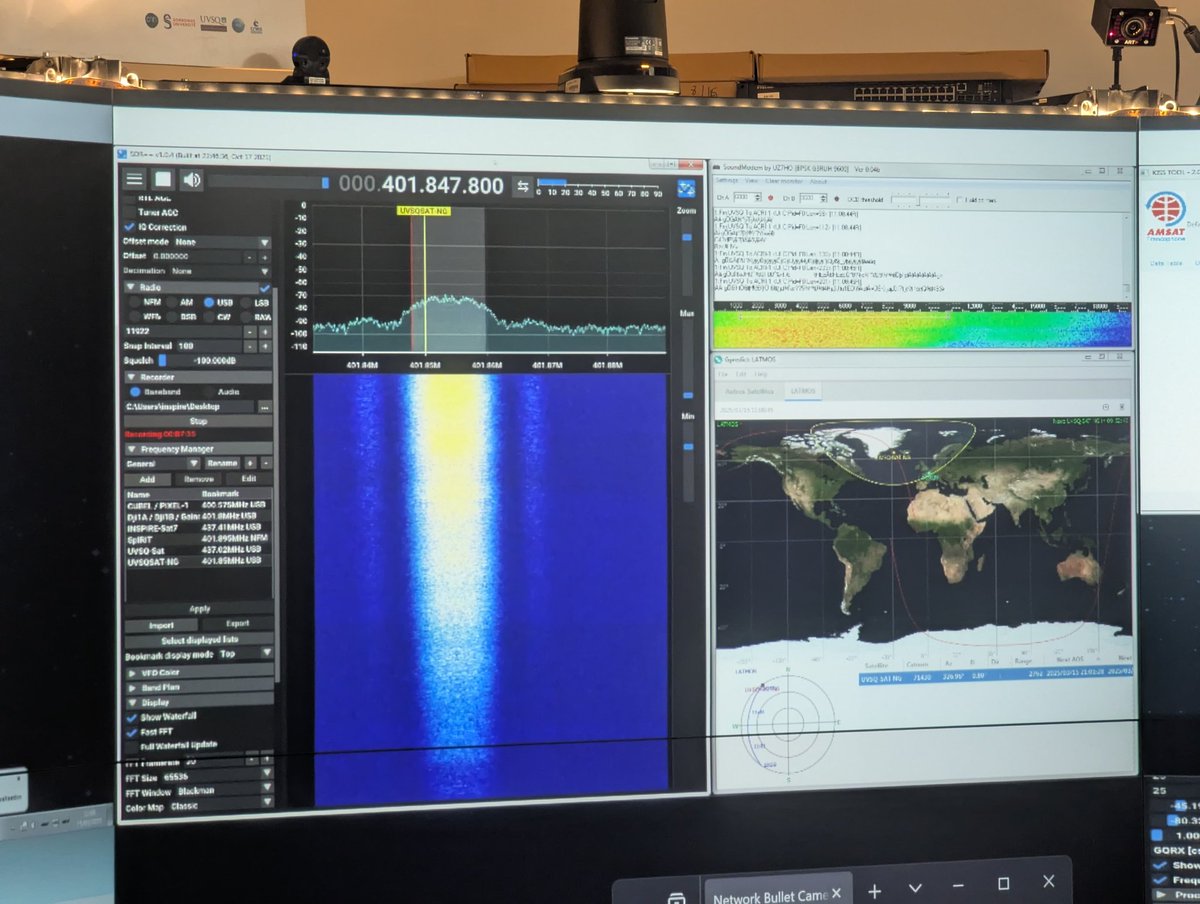This screenshot has height=904, width=1200.
Task: Disable Show Waterfall
Action: click(131, 717)
